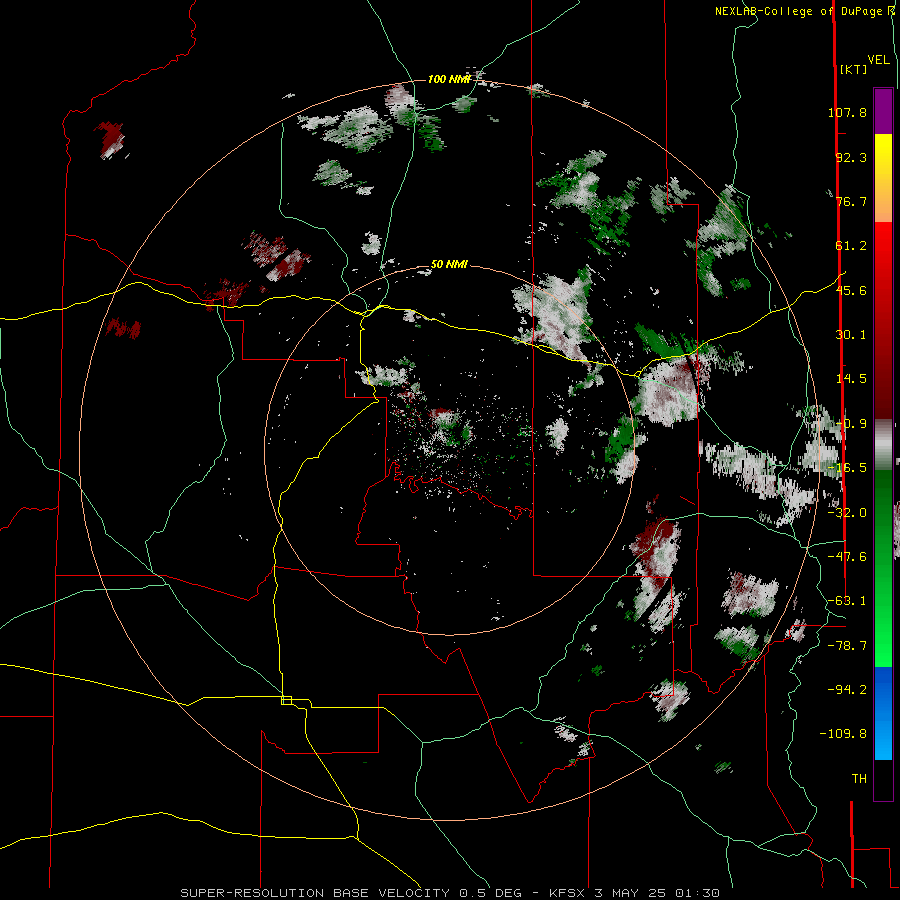Click the bottom caption 'SUPER-RESOLUTION BASE VELOCITY'
Viewport: 900px width, 900px height.
[x=317, y=893]
